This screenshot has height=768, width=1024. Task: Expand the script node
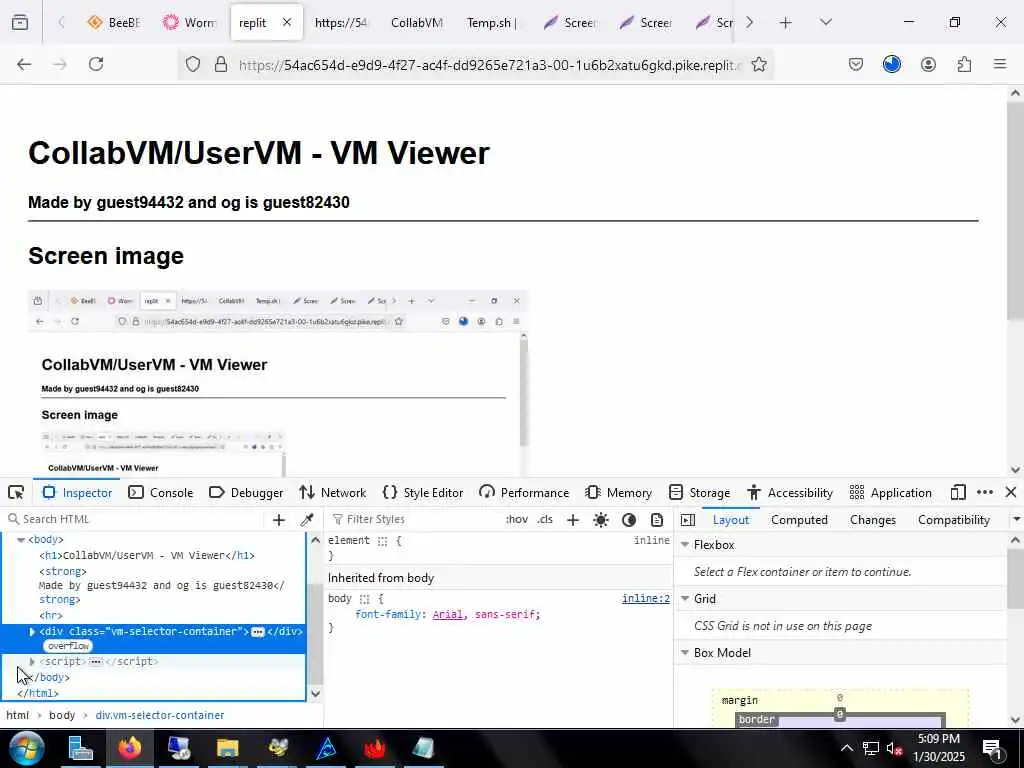click(32, 662)
